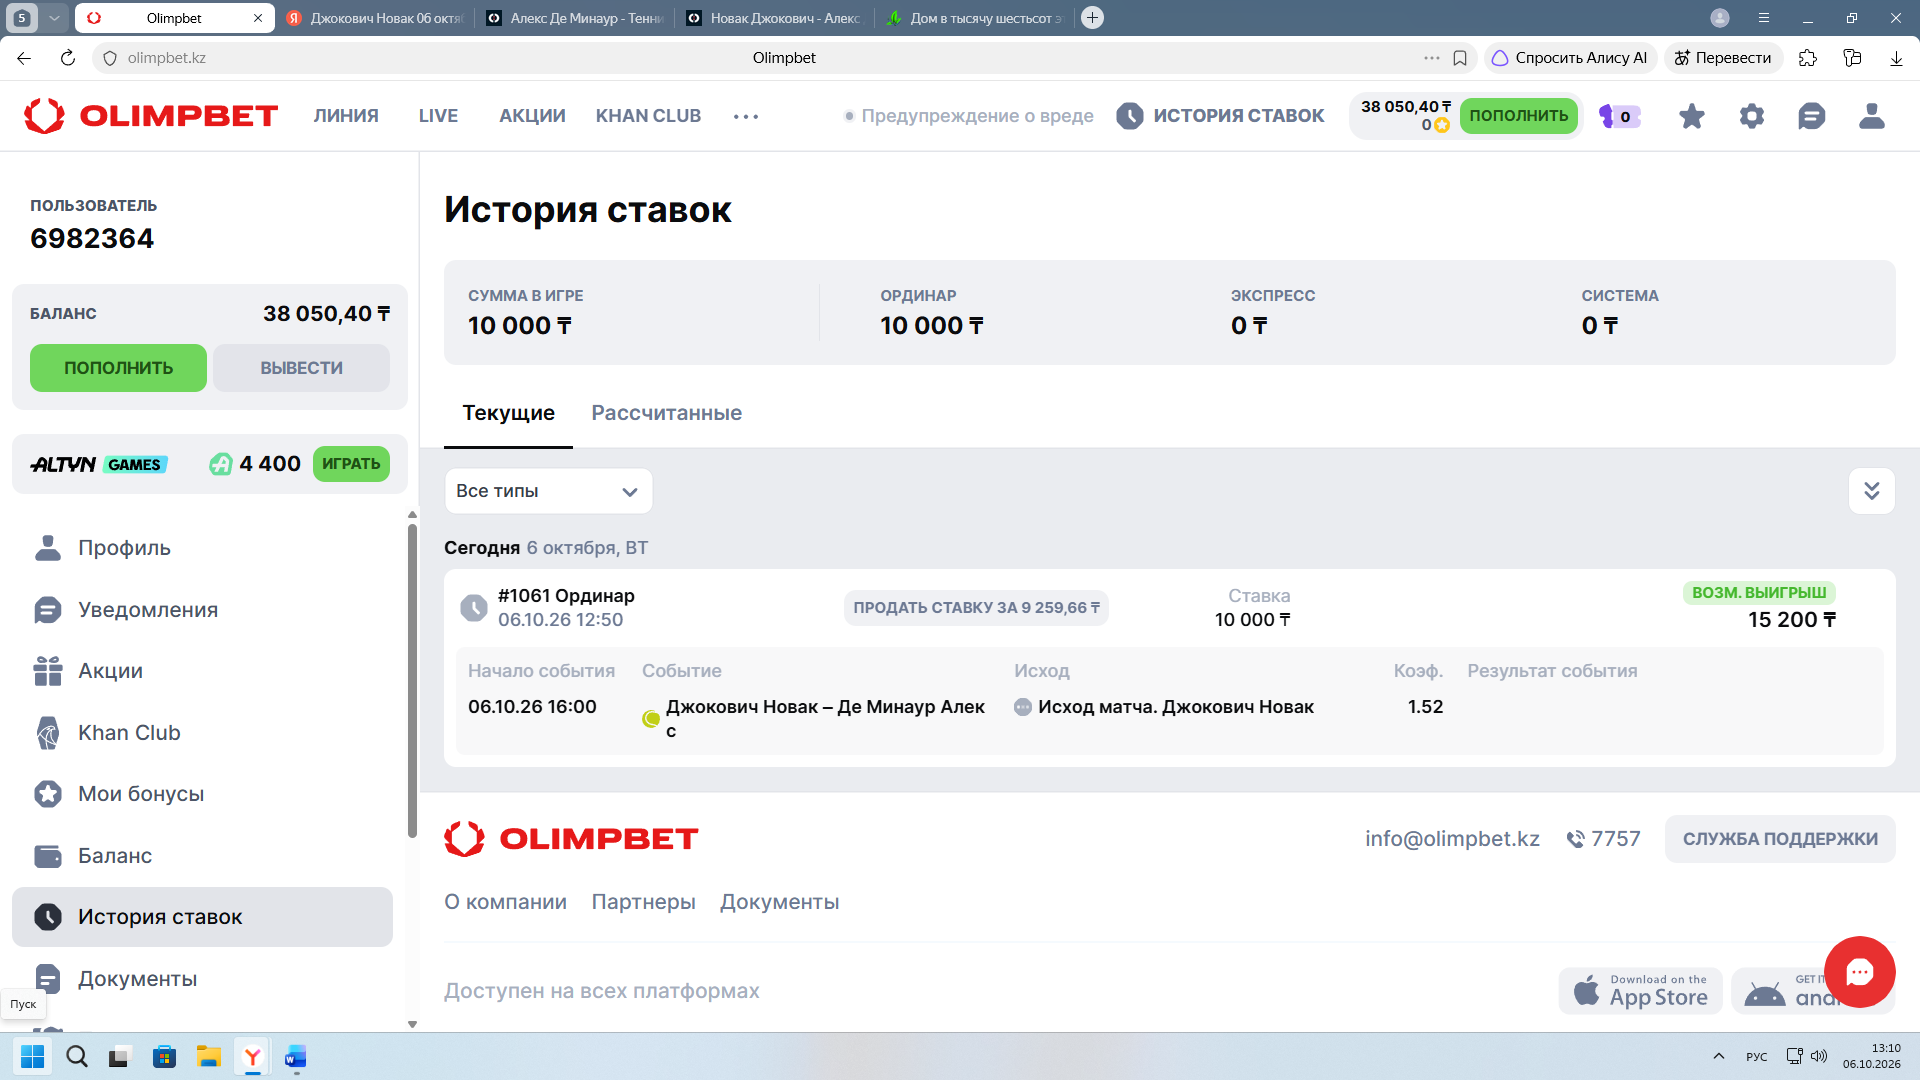
Task: Click green 'ПОПОЛНИТЬ' button in sidebar
Action: 118,368
